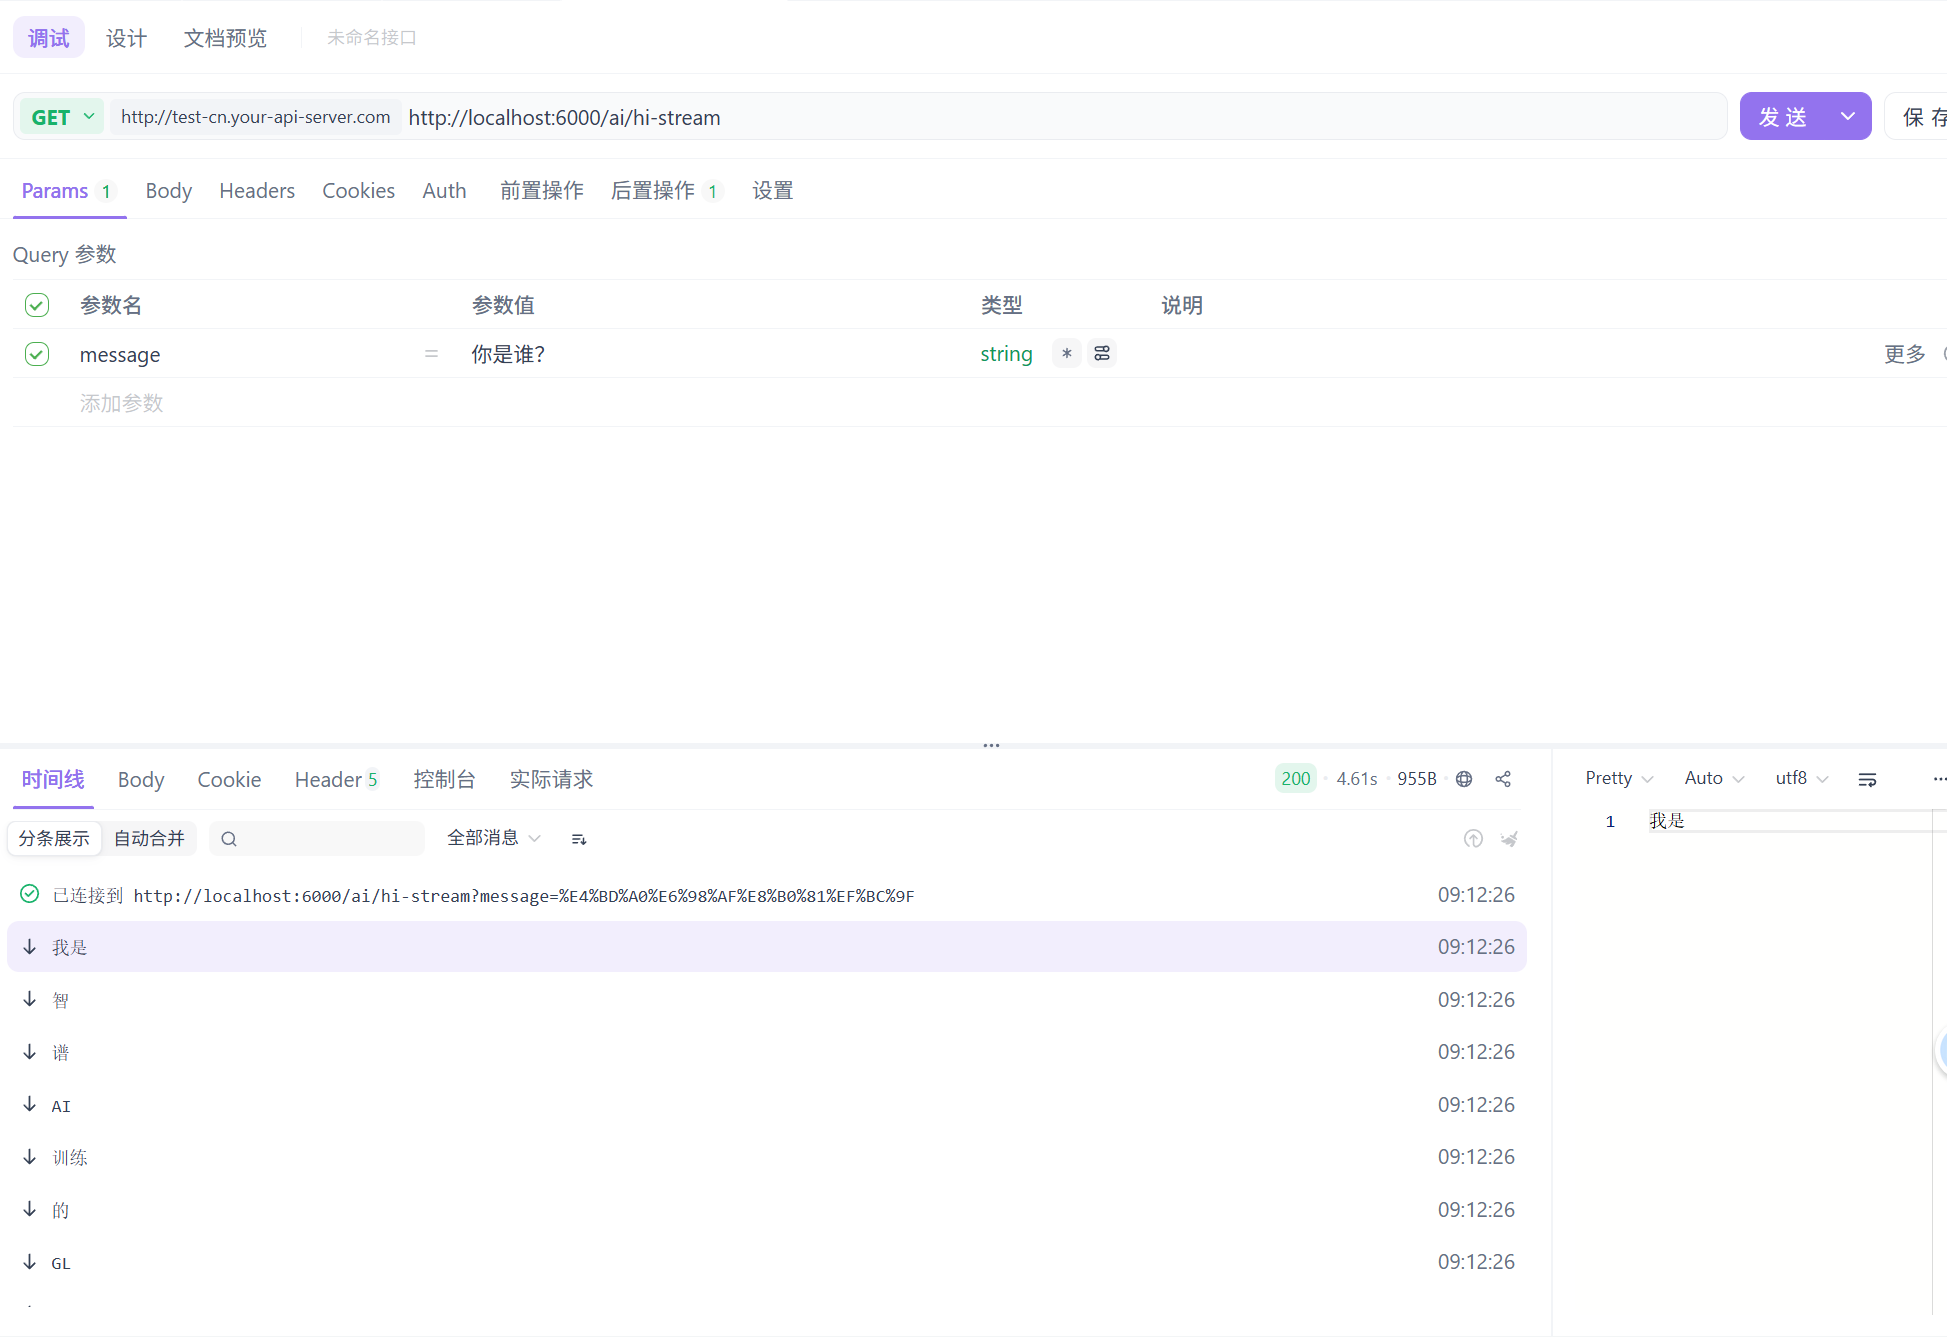The height and width of the screenshot is (1341, 1947).
Task: Toggle the select-all parameters checkbox
Action: tap(37, 305)
